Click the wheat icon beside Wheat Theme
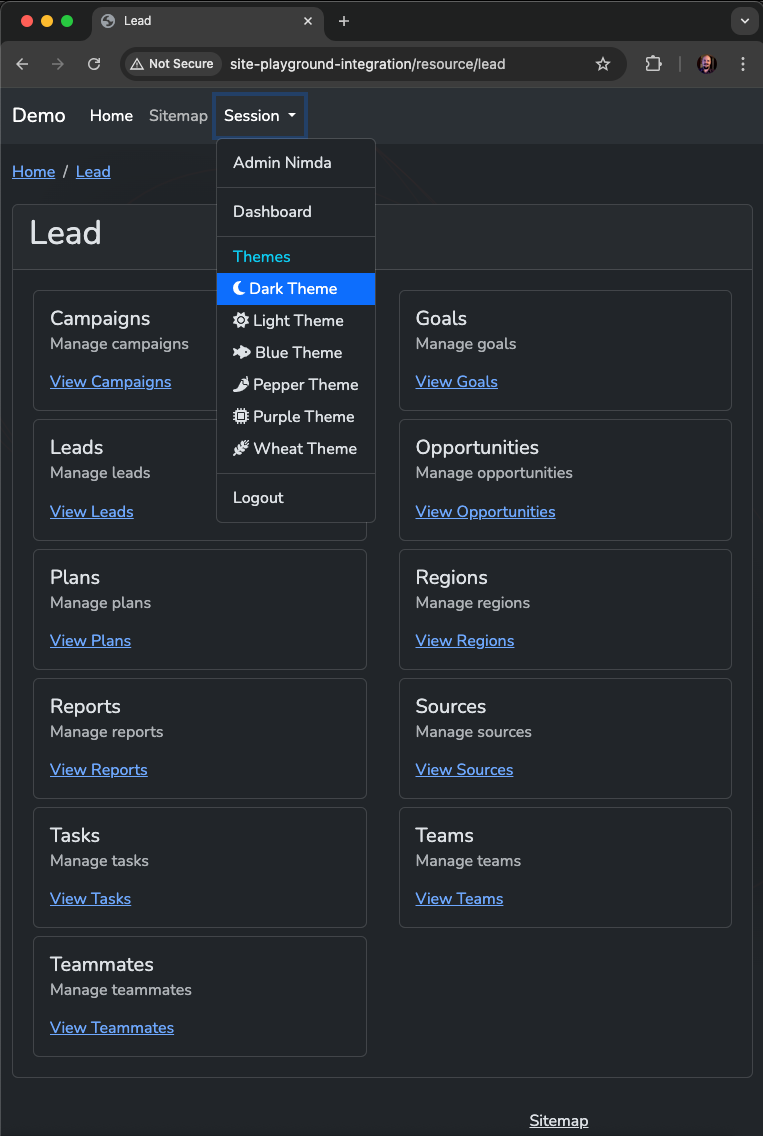This screenshot has height=1136, width=763. pos(241,449)
